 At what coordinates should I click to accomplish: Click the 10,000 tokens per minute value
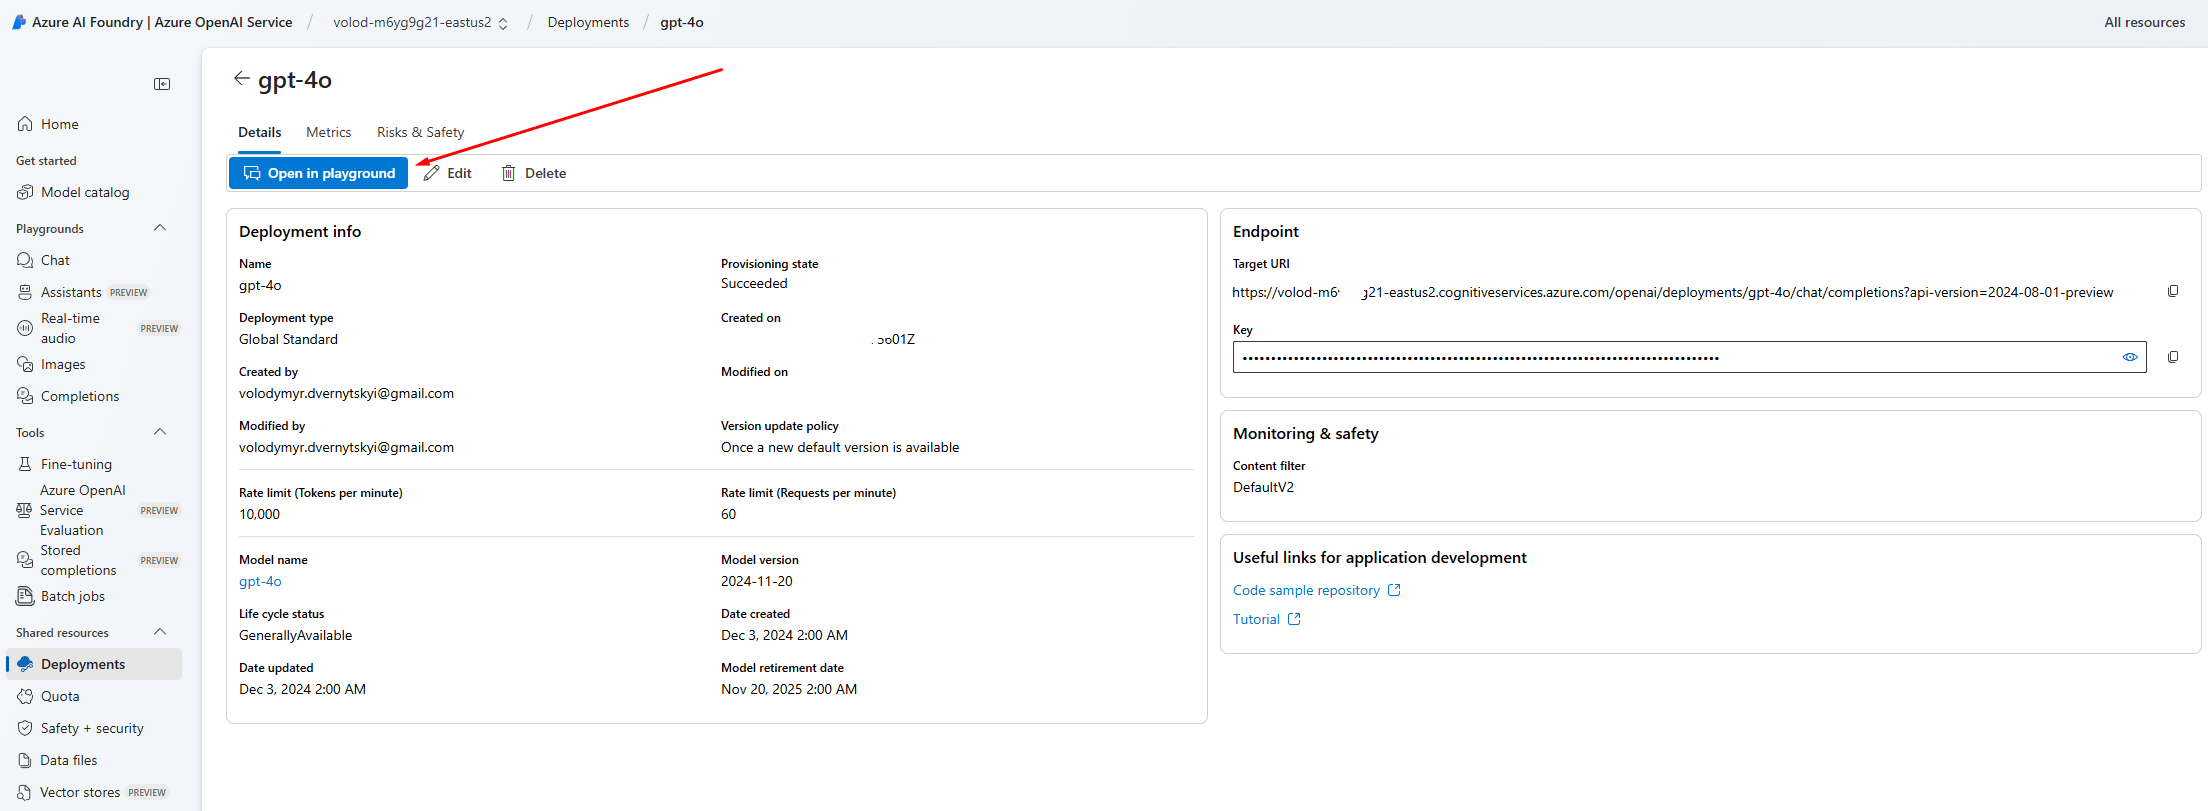[259, 514]
